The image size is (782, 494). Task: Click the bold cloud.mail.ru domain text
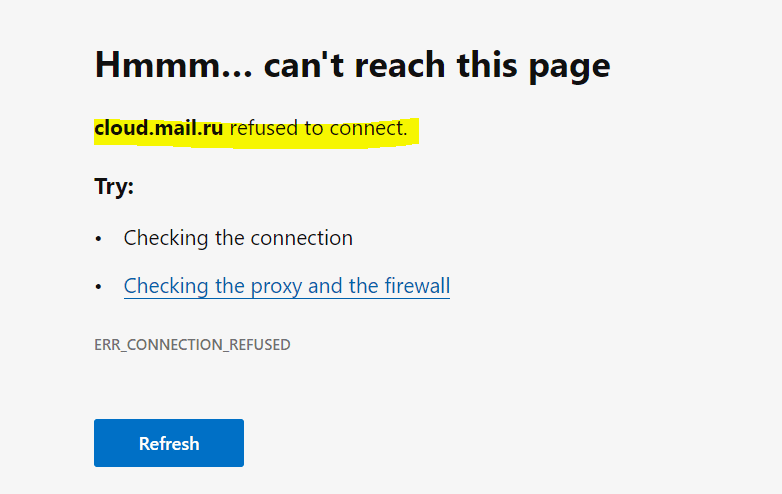tap(158, 128)
